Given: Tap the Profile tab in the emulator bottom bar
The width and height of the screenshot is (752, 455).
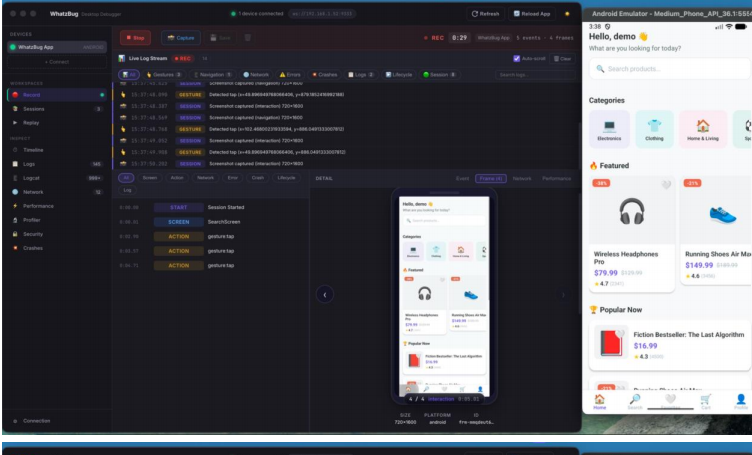Looking at the screenshot, I should 740,402.
